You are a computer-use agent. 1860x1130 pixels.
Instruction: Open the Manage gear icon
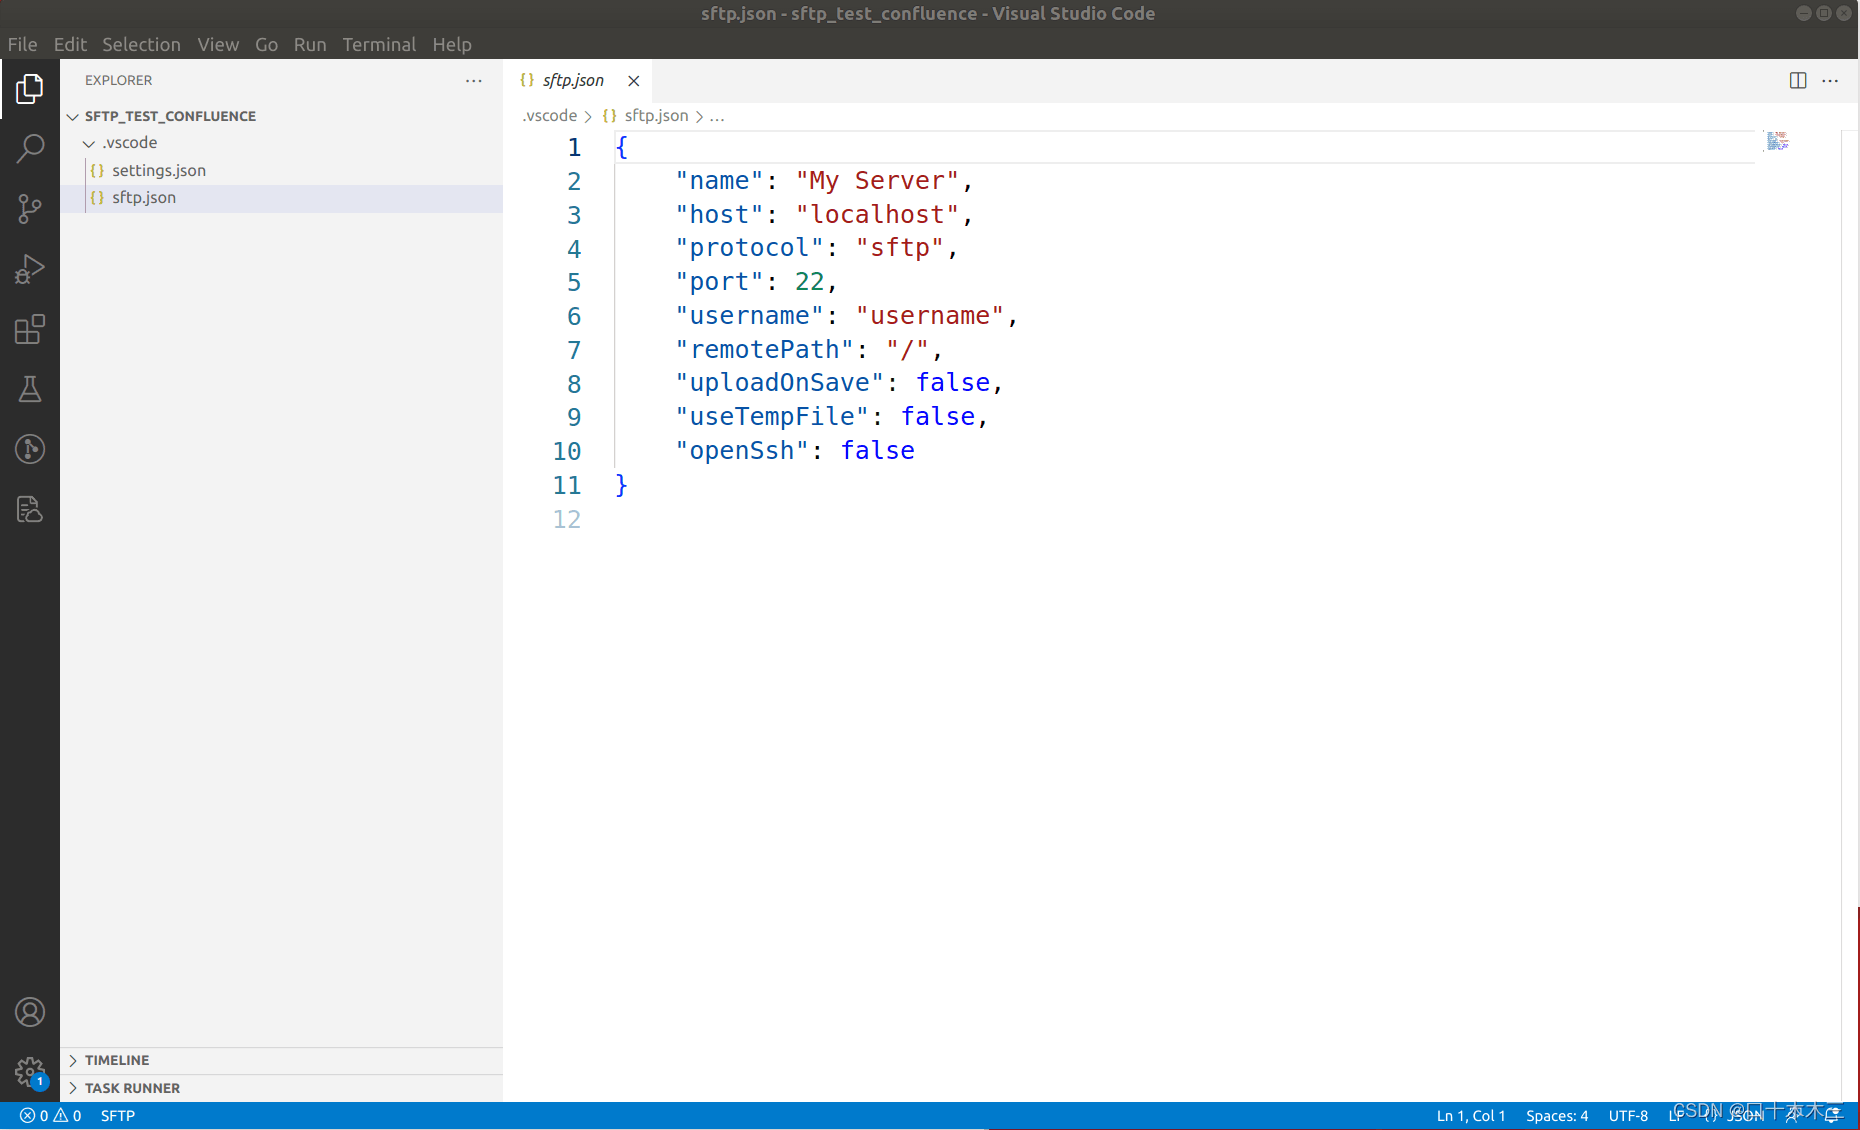30,1072
